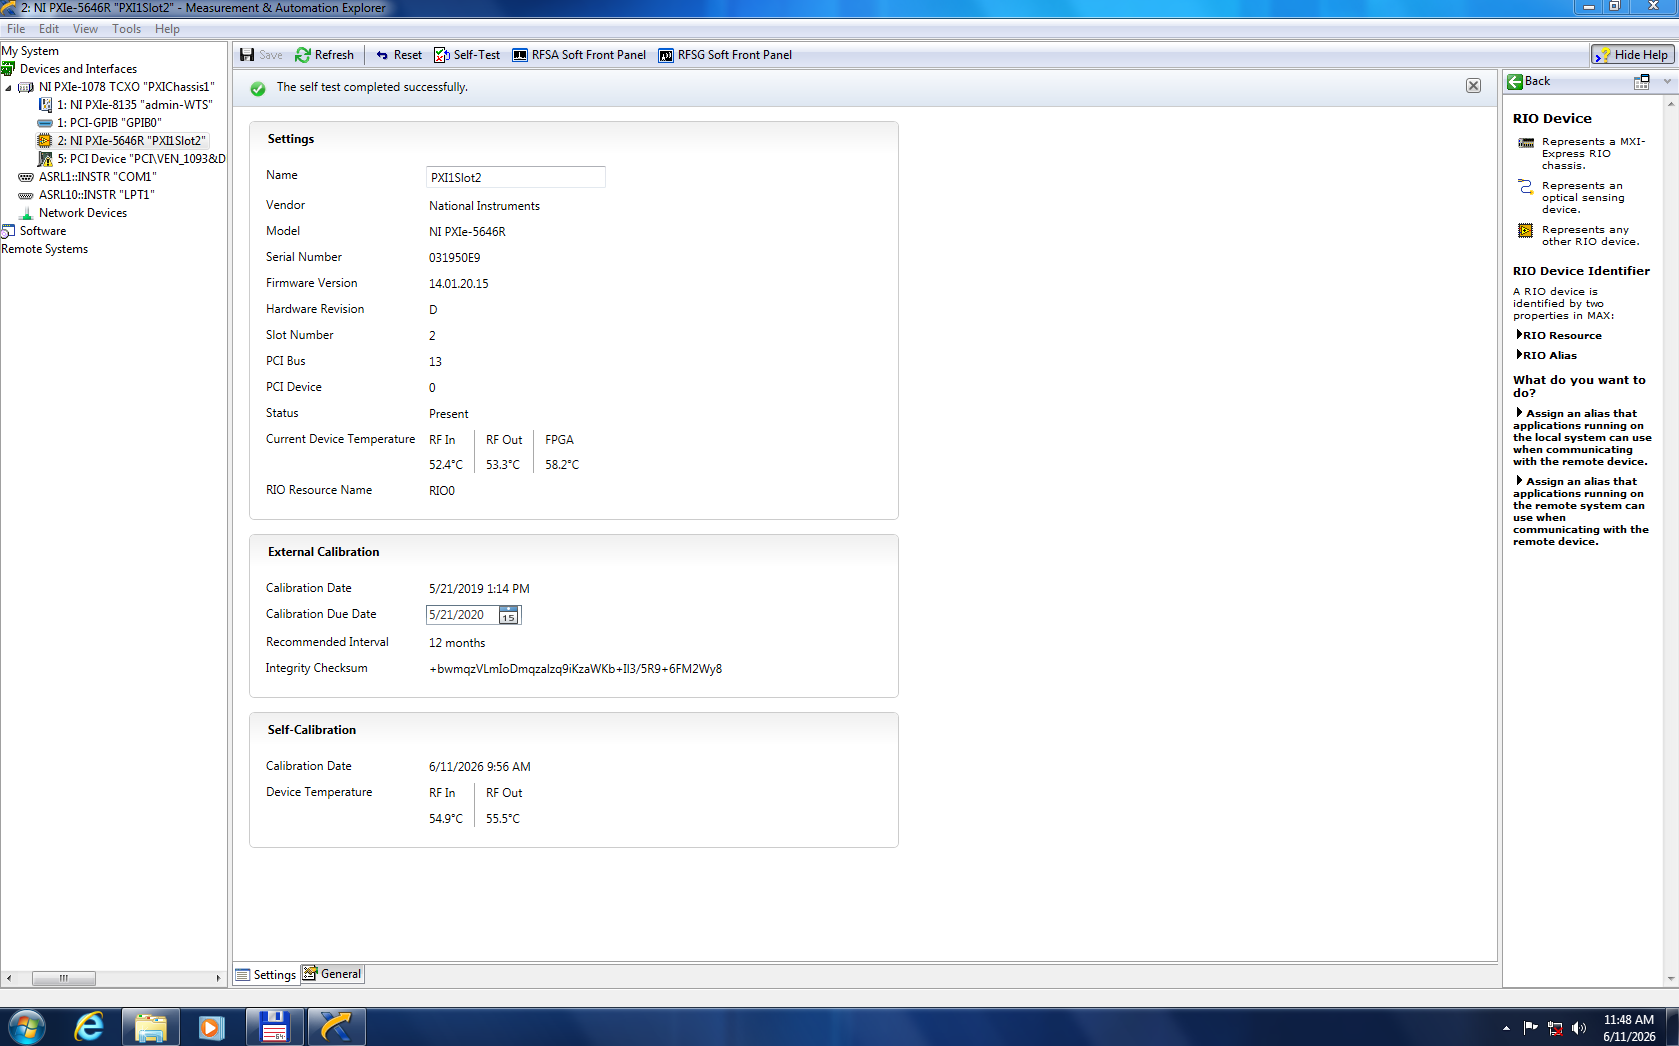Select NI PXIe-5646R "PXI1Slot2" in tree
Screen dimensions: 1679x1046
click(x=131, y=141)
